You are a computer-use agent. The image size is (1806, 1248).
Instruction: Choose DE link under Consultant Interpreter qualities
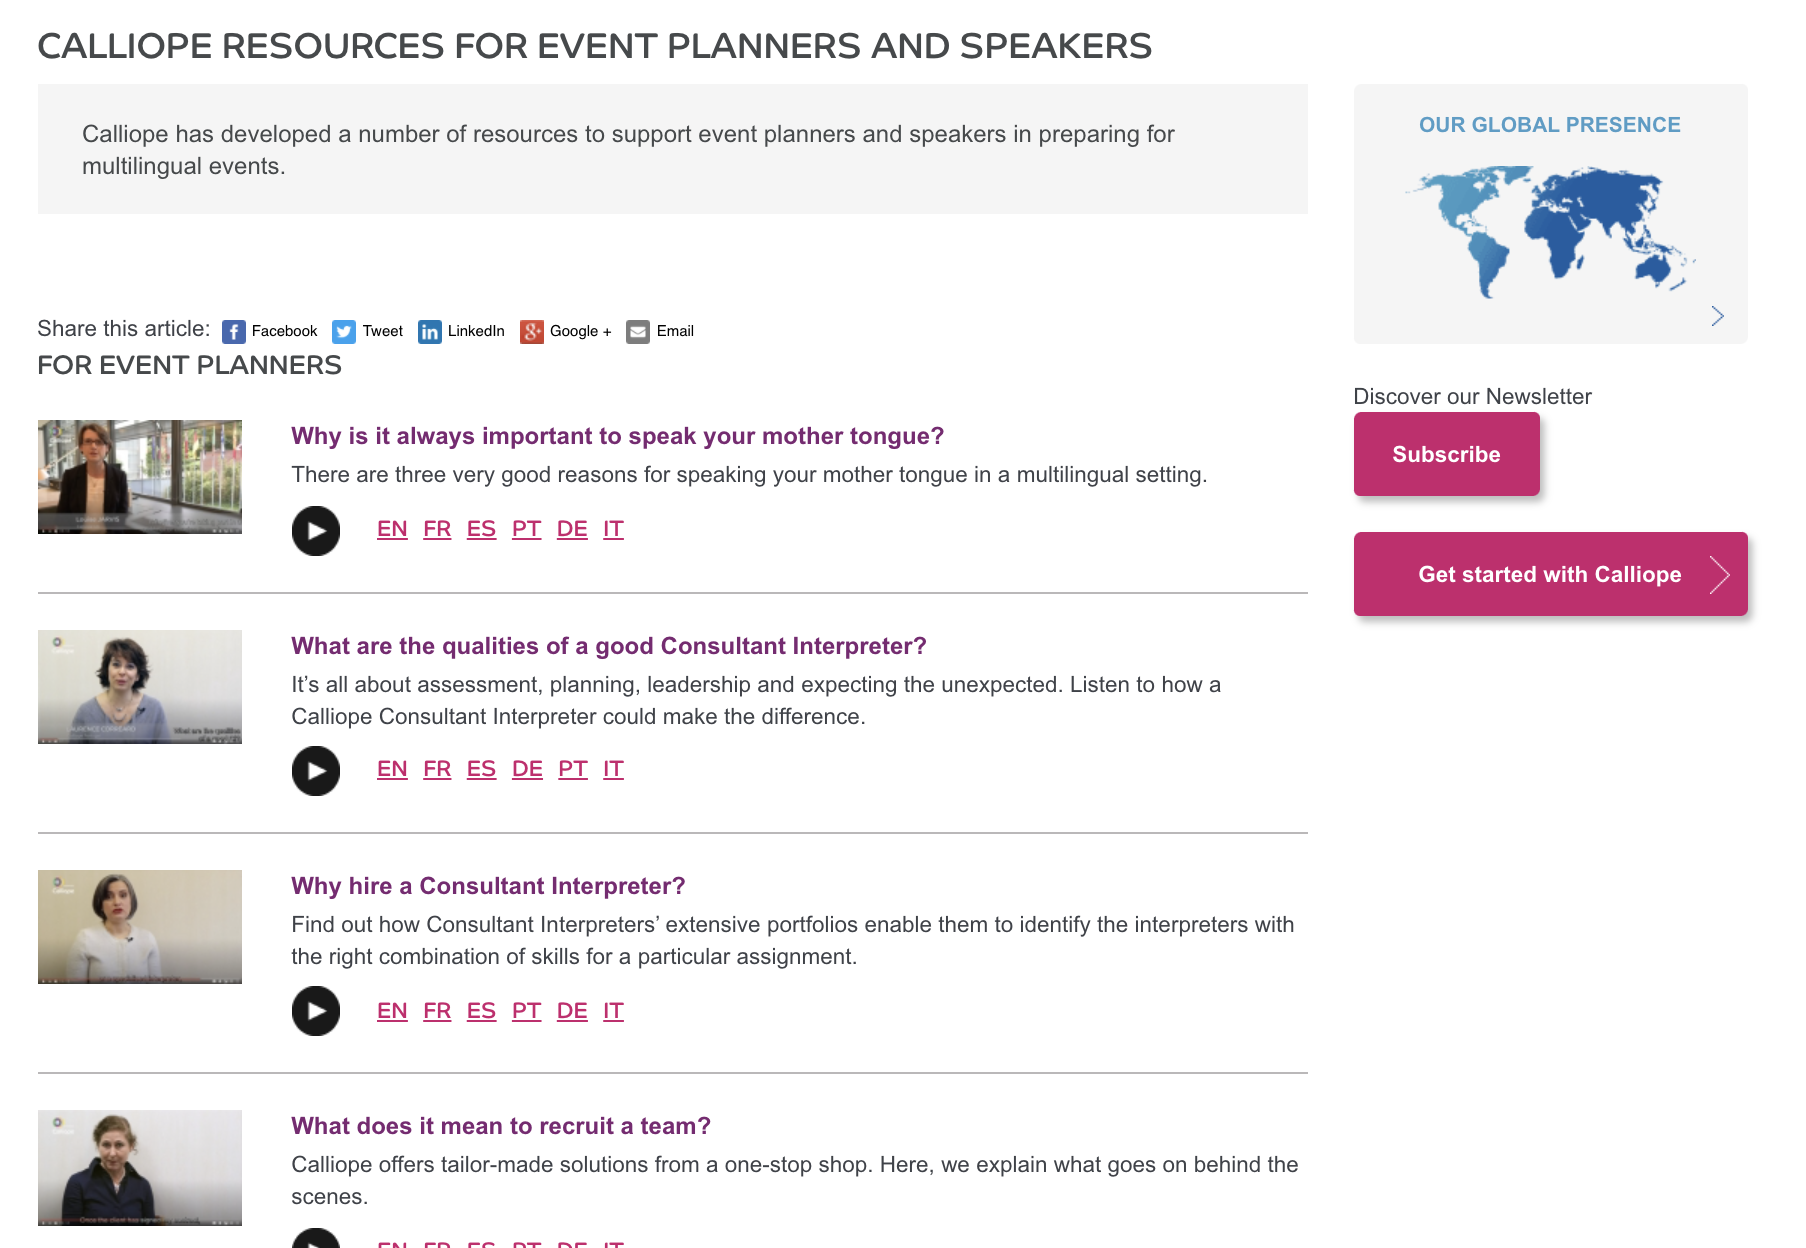527,769
